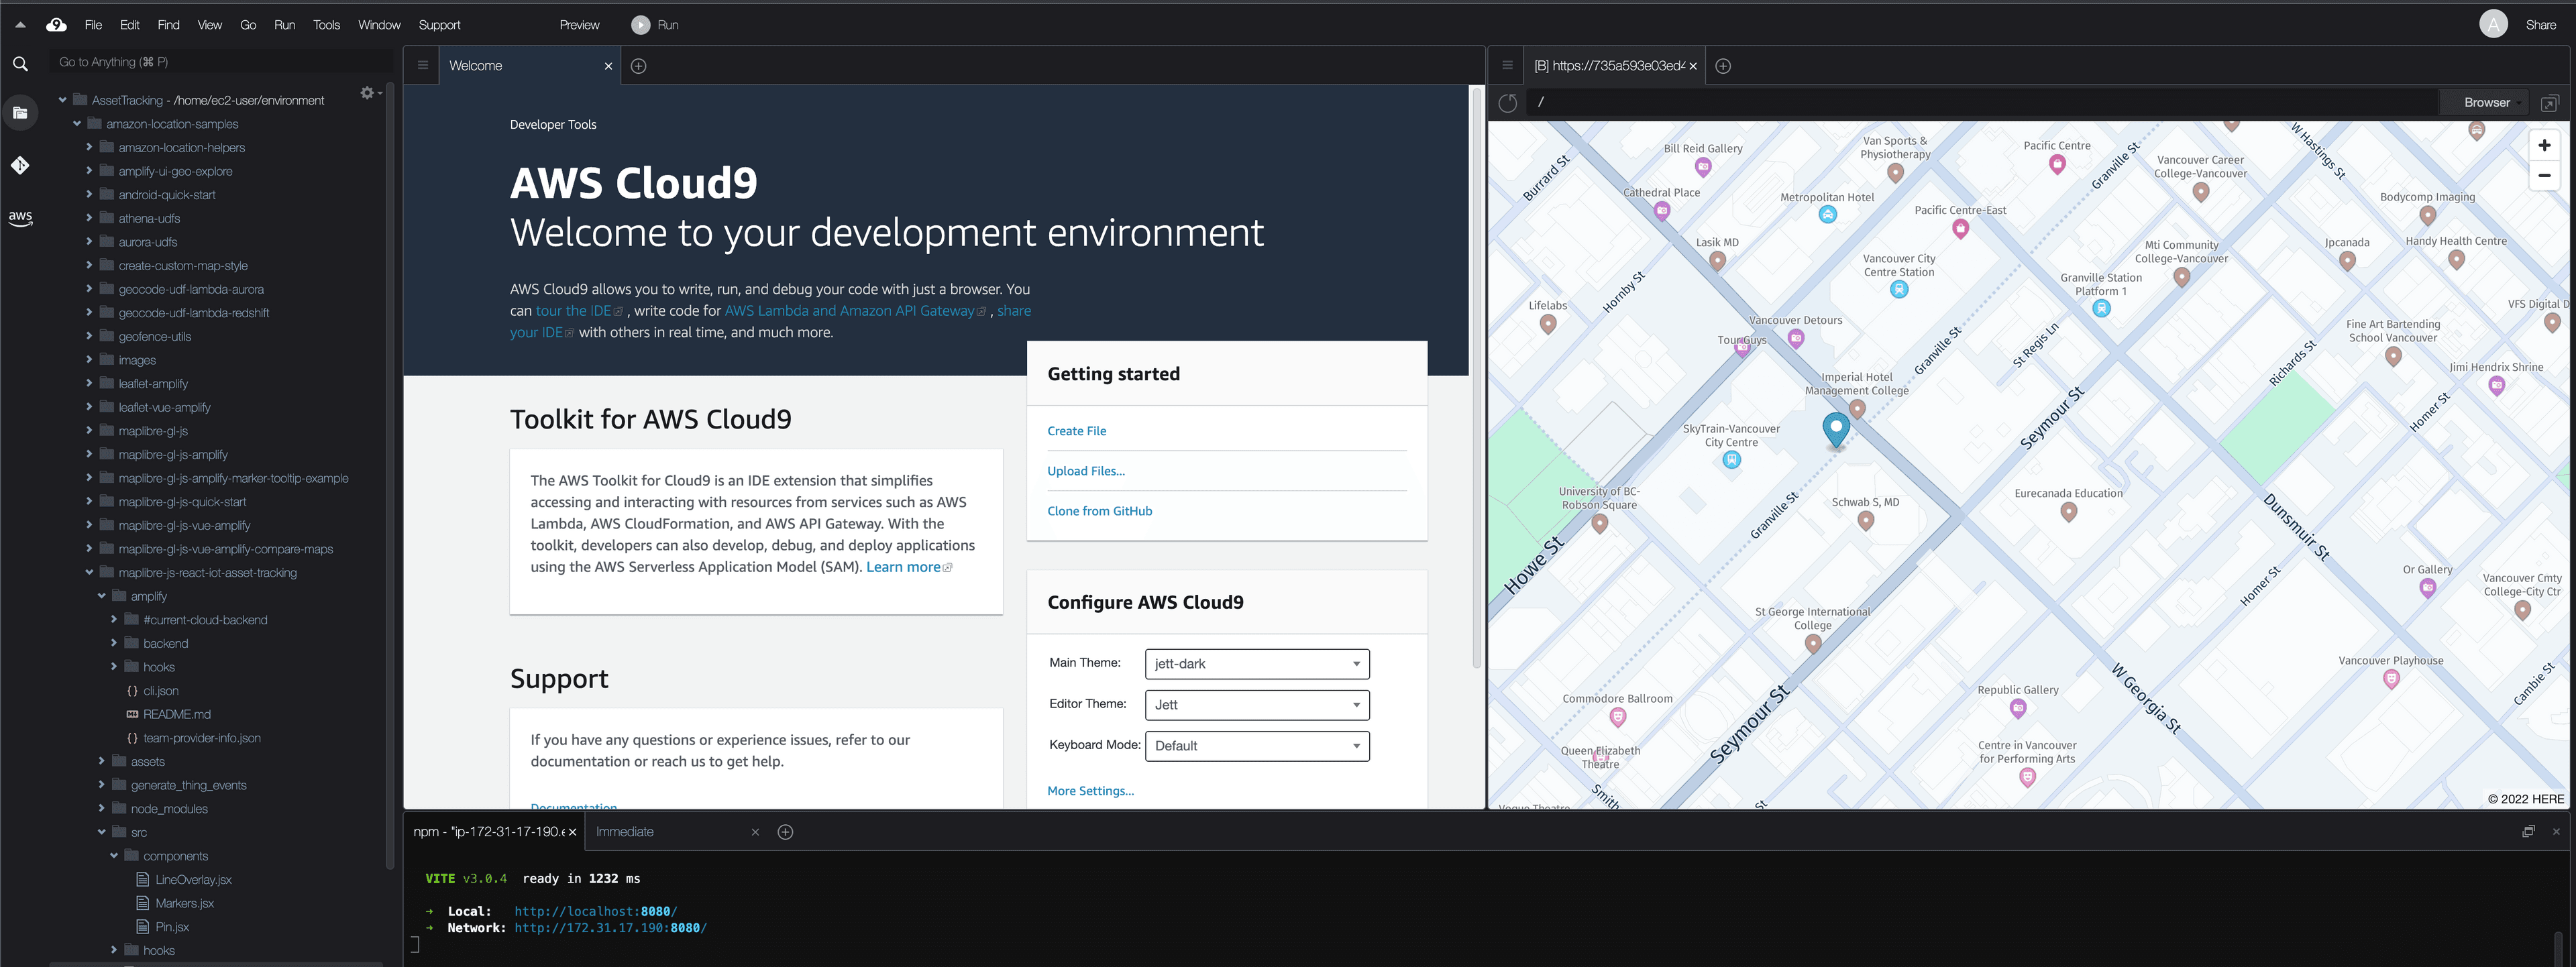Image resolution: width=2576 pixels, height=967 pixels.
Task: Open Pin.jsx file
Action: pyautogui.click(x=172, y=927)
